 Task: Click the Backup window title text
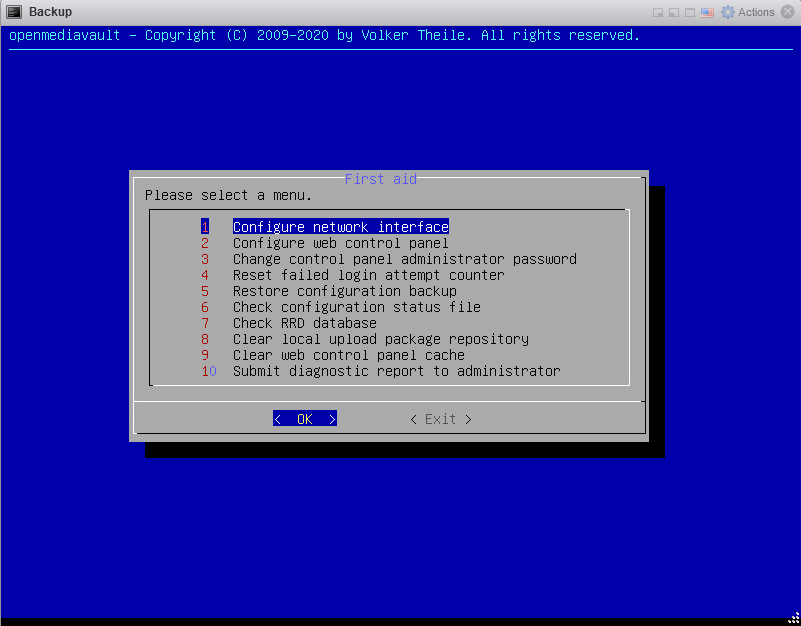[51, 12]
